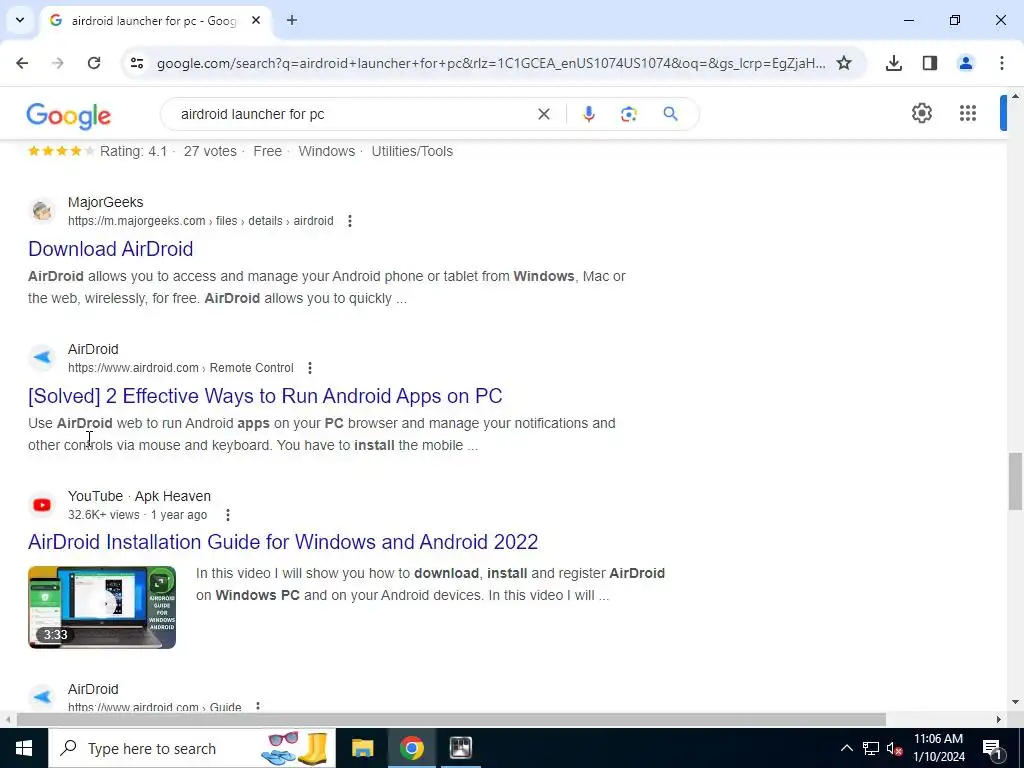Close the airdroid launcher for pc tab
This screenshot has height=768, width=1024.
(256, 20)
